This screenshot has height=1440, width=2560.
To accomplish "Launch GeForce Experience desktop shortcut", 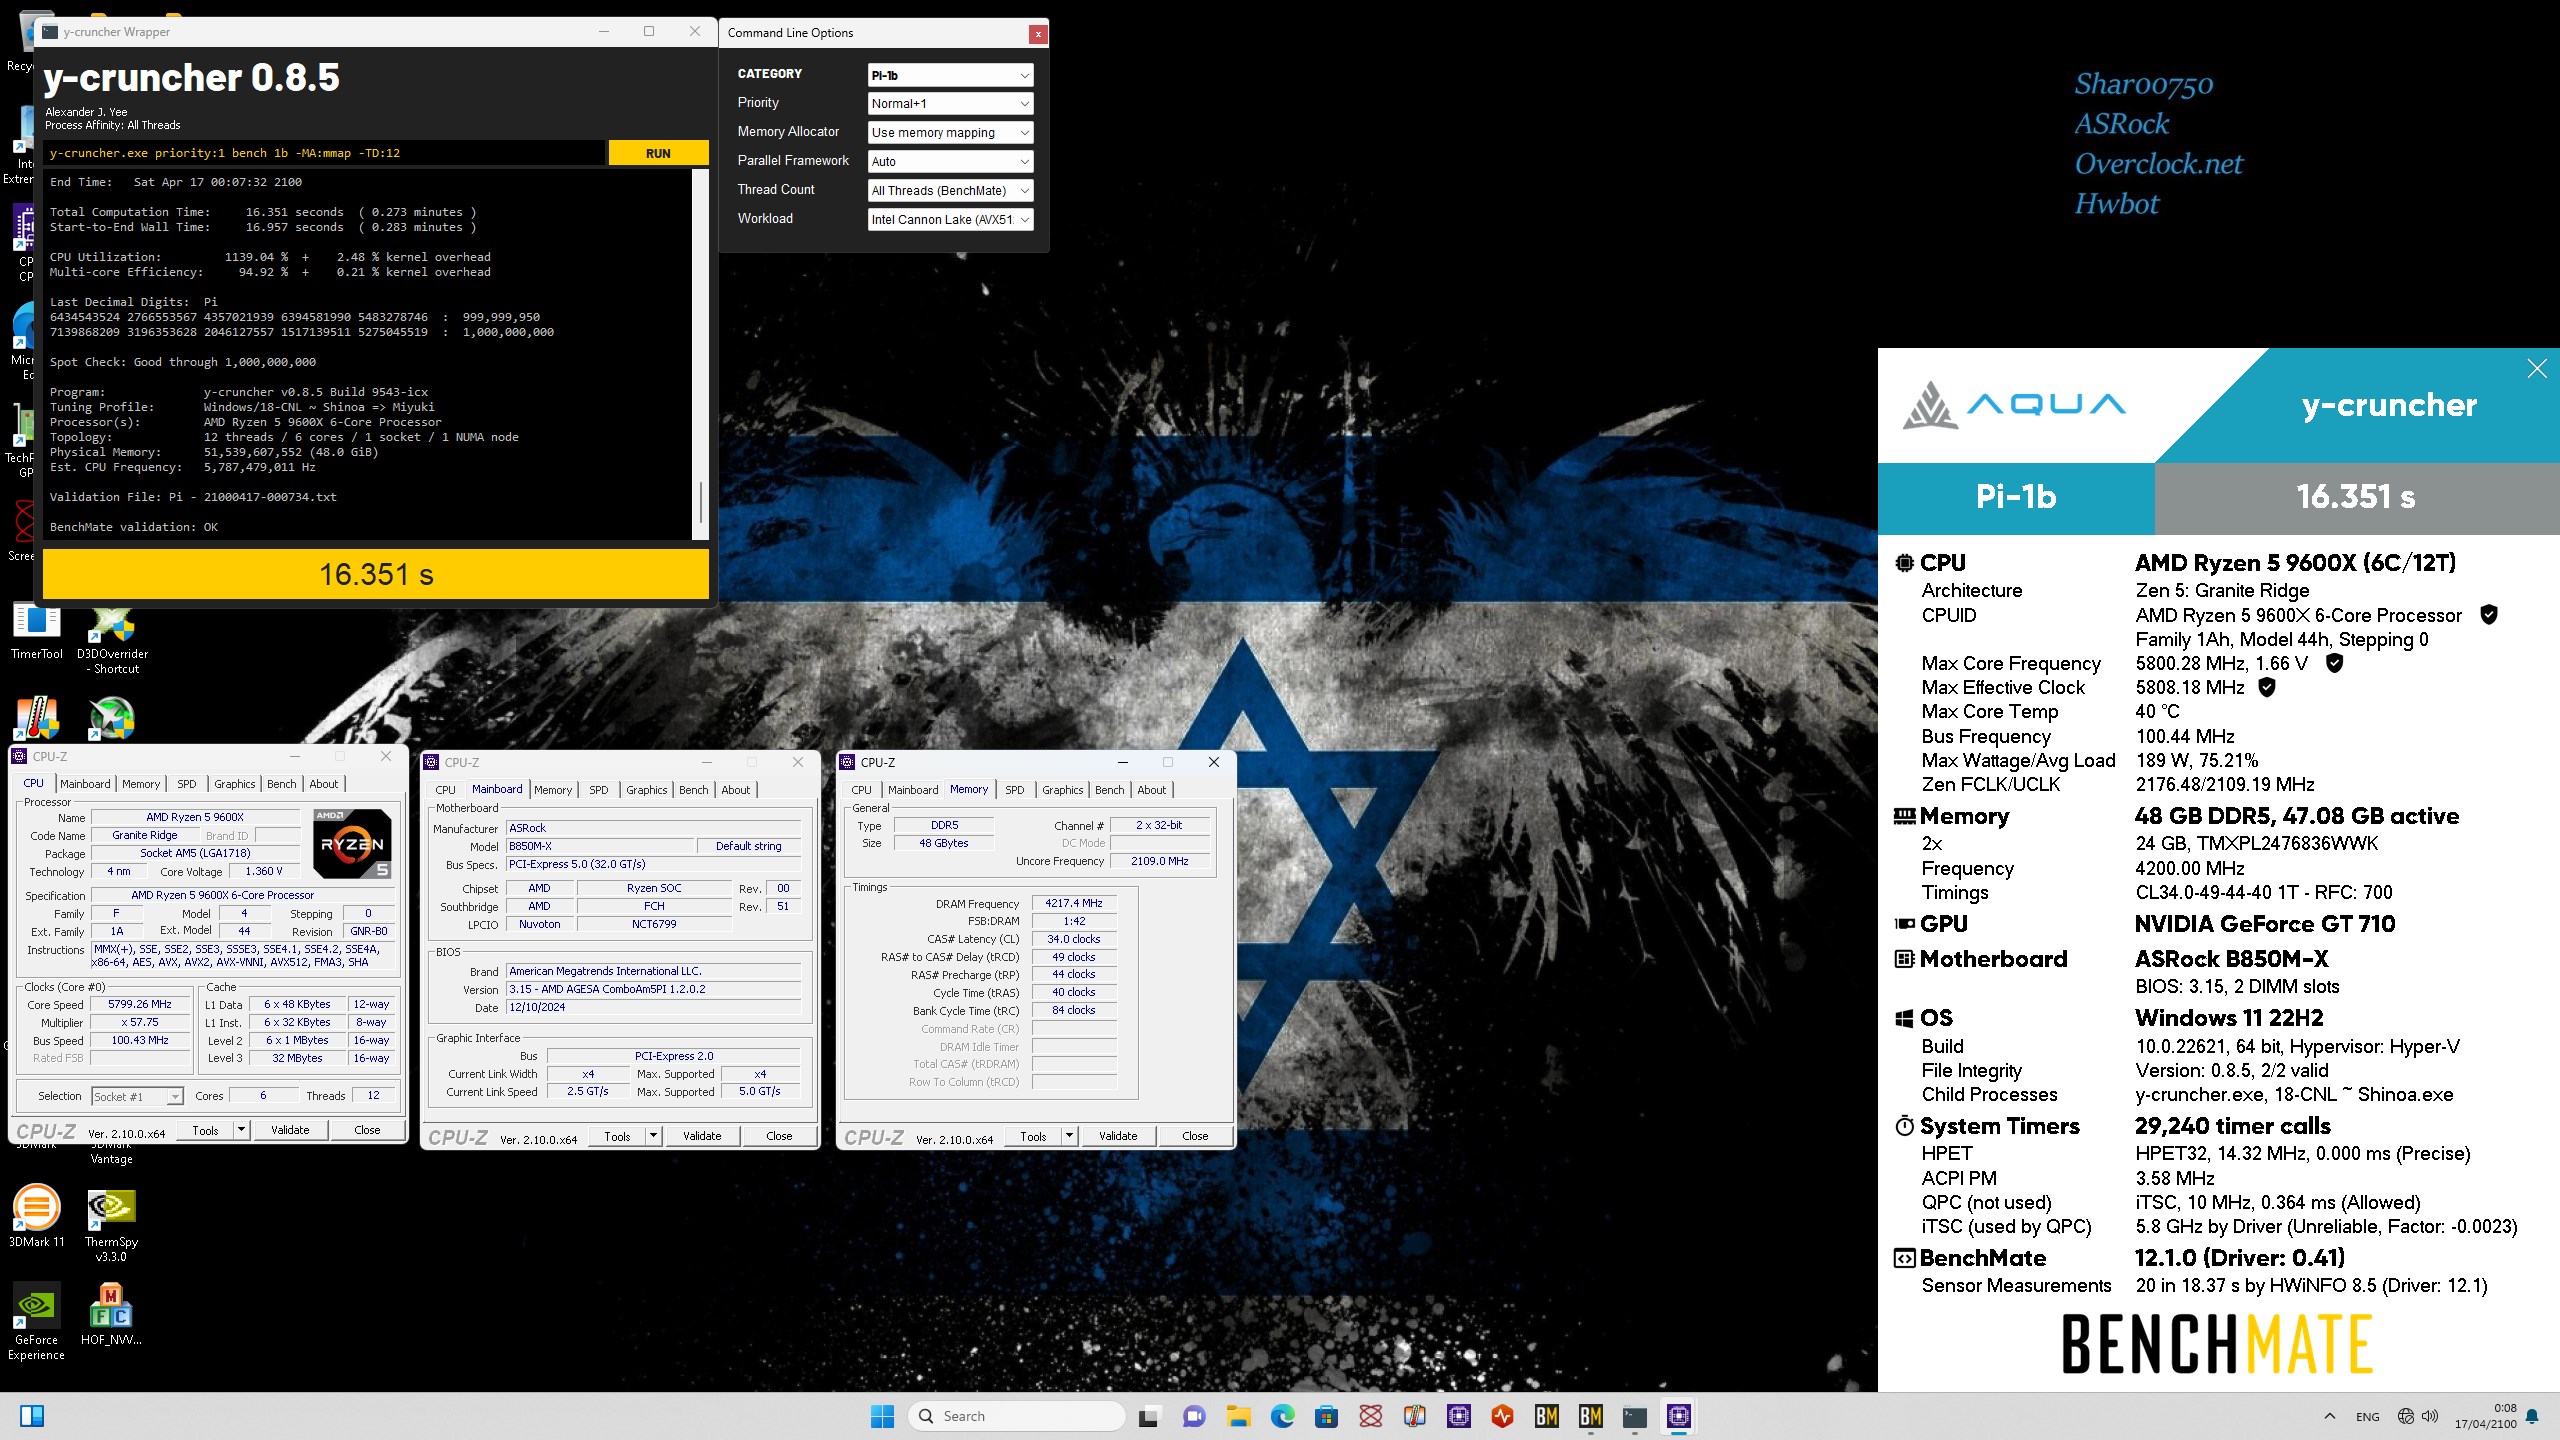I will [x=36, y=1322].
